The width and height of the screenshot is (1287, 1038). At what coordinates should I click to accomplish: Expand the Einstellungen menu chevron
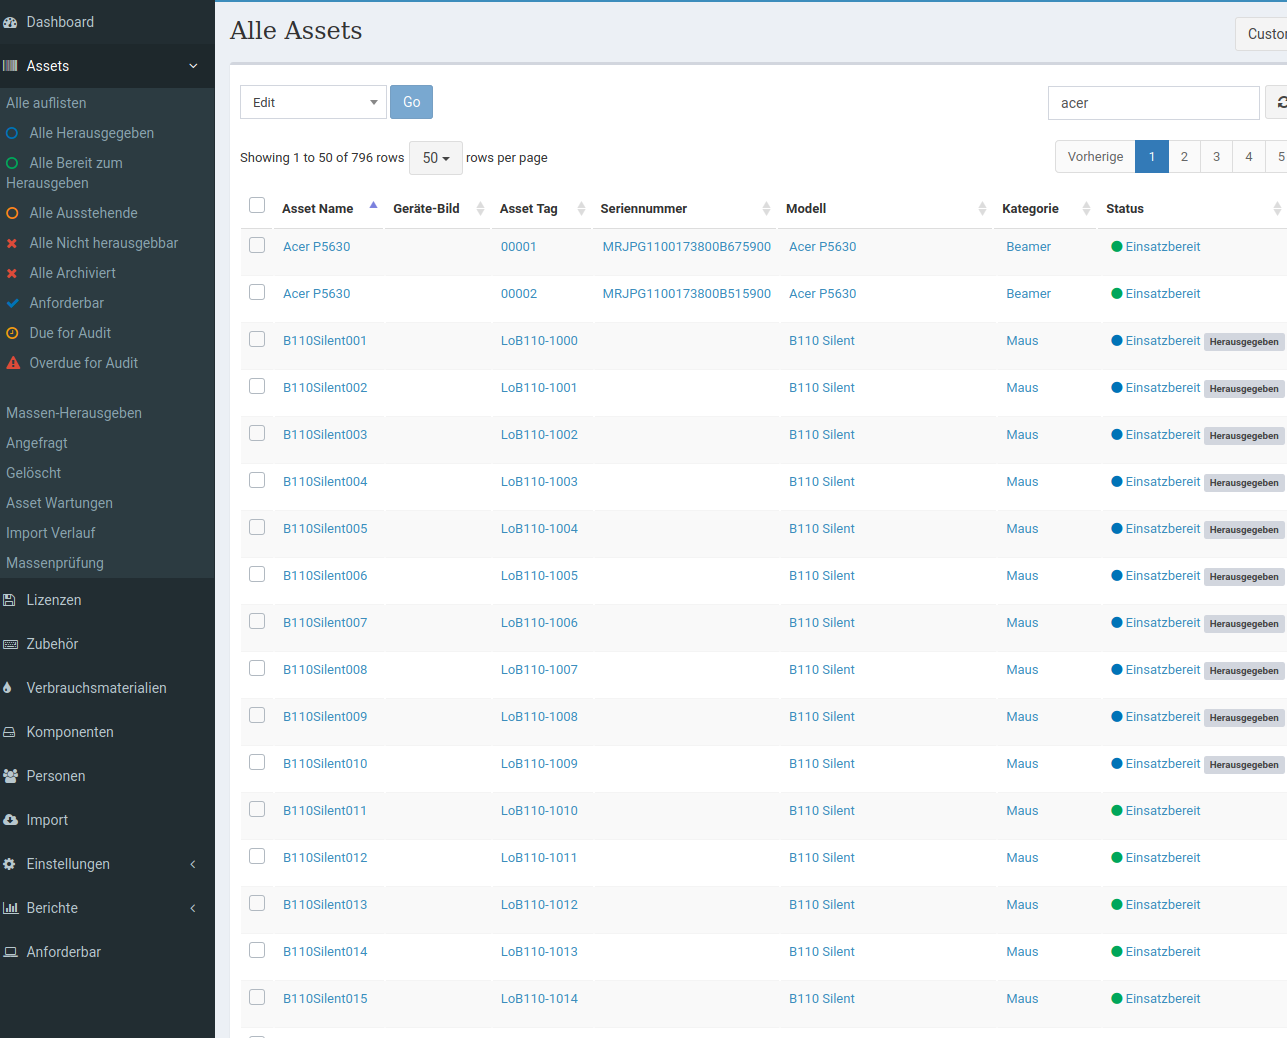point(192,863)
